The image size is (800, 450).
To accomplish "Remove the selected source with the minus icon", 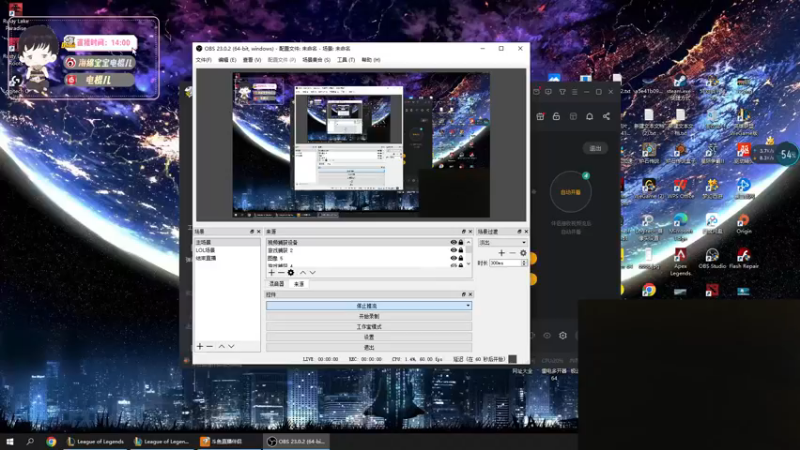I will (x=281, y=273).
